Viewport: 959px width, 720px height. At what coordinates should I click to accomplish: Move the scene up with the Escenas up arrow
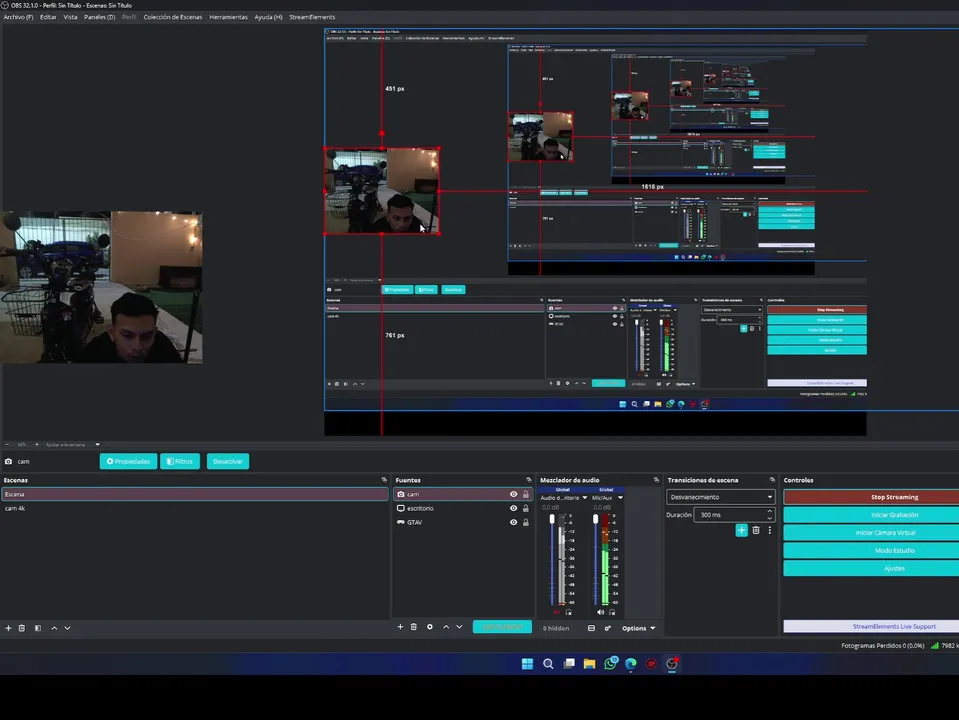pos(54,628)
